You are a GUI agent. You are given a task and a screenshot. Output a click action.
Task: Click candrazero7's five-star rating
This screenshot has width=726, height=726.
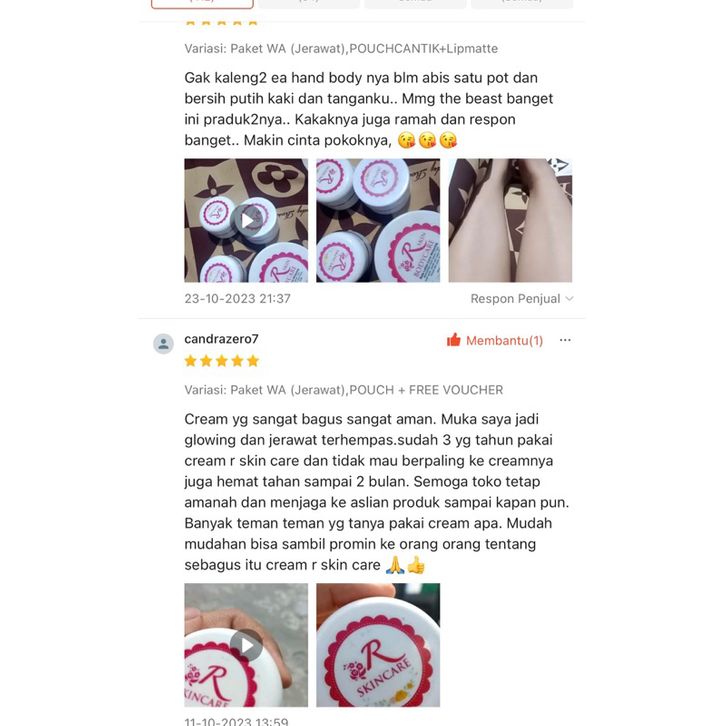pyautogui.click(x=221, y=361)
